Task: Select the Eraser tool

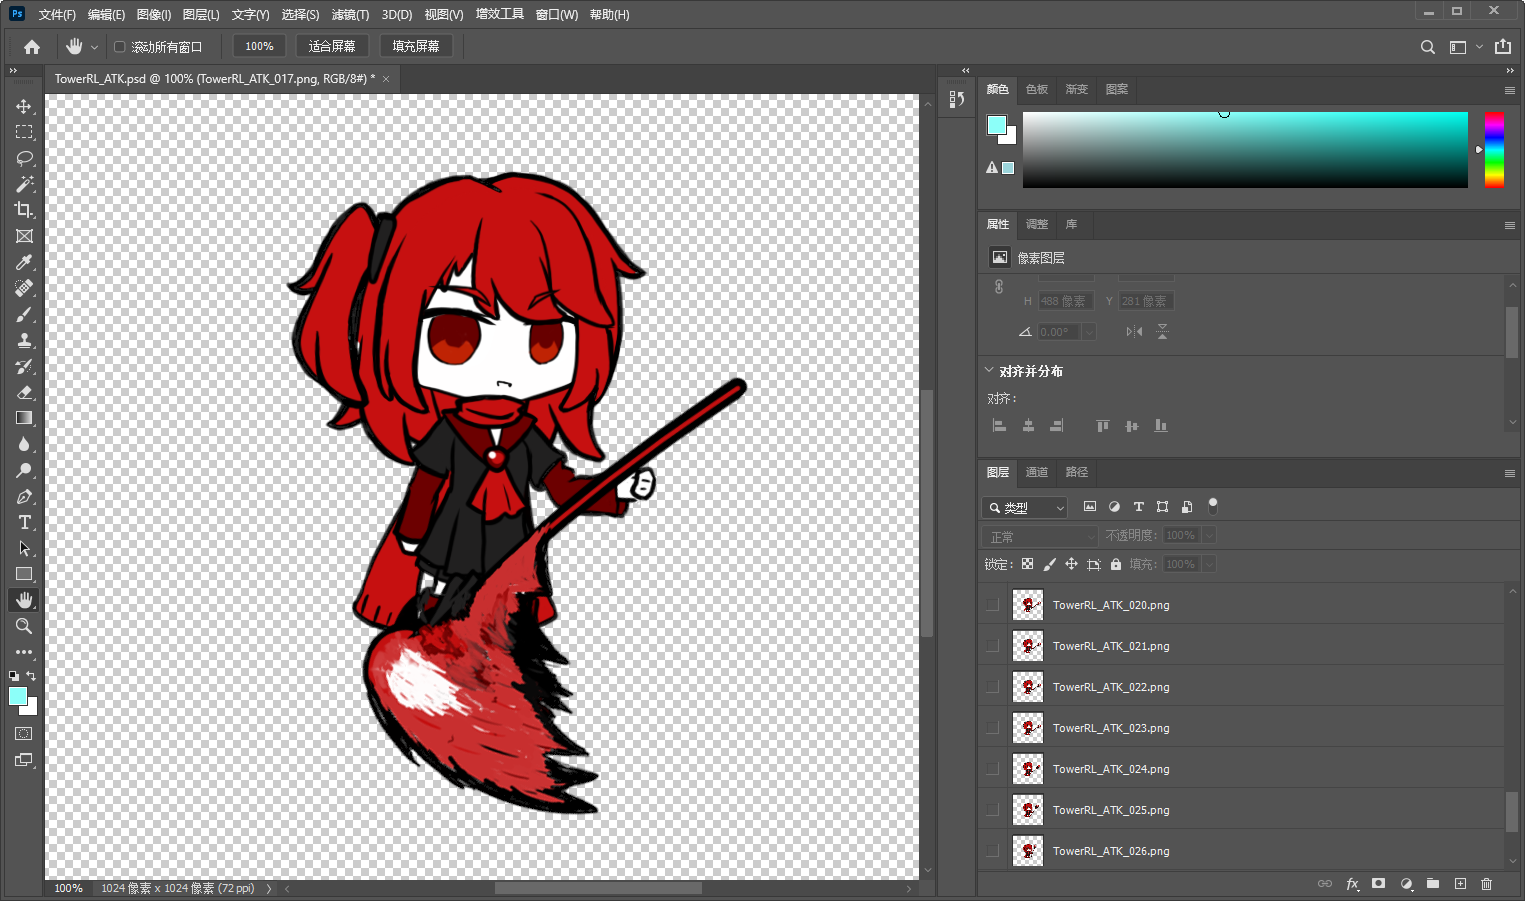Action: click(24, 392)
